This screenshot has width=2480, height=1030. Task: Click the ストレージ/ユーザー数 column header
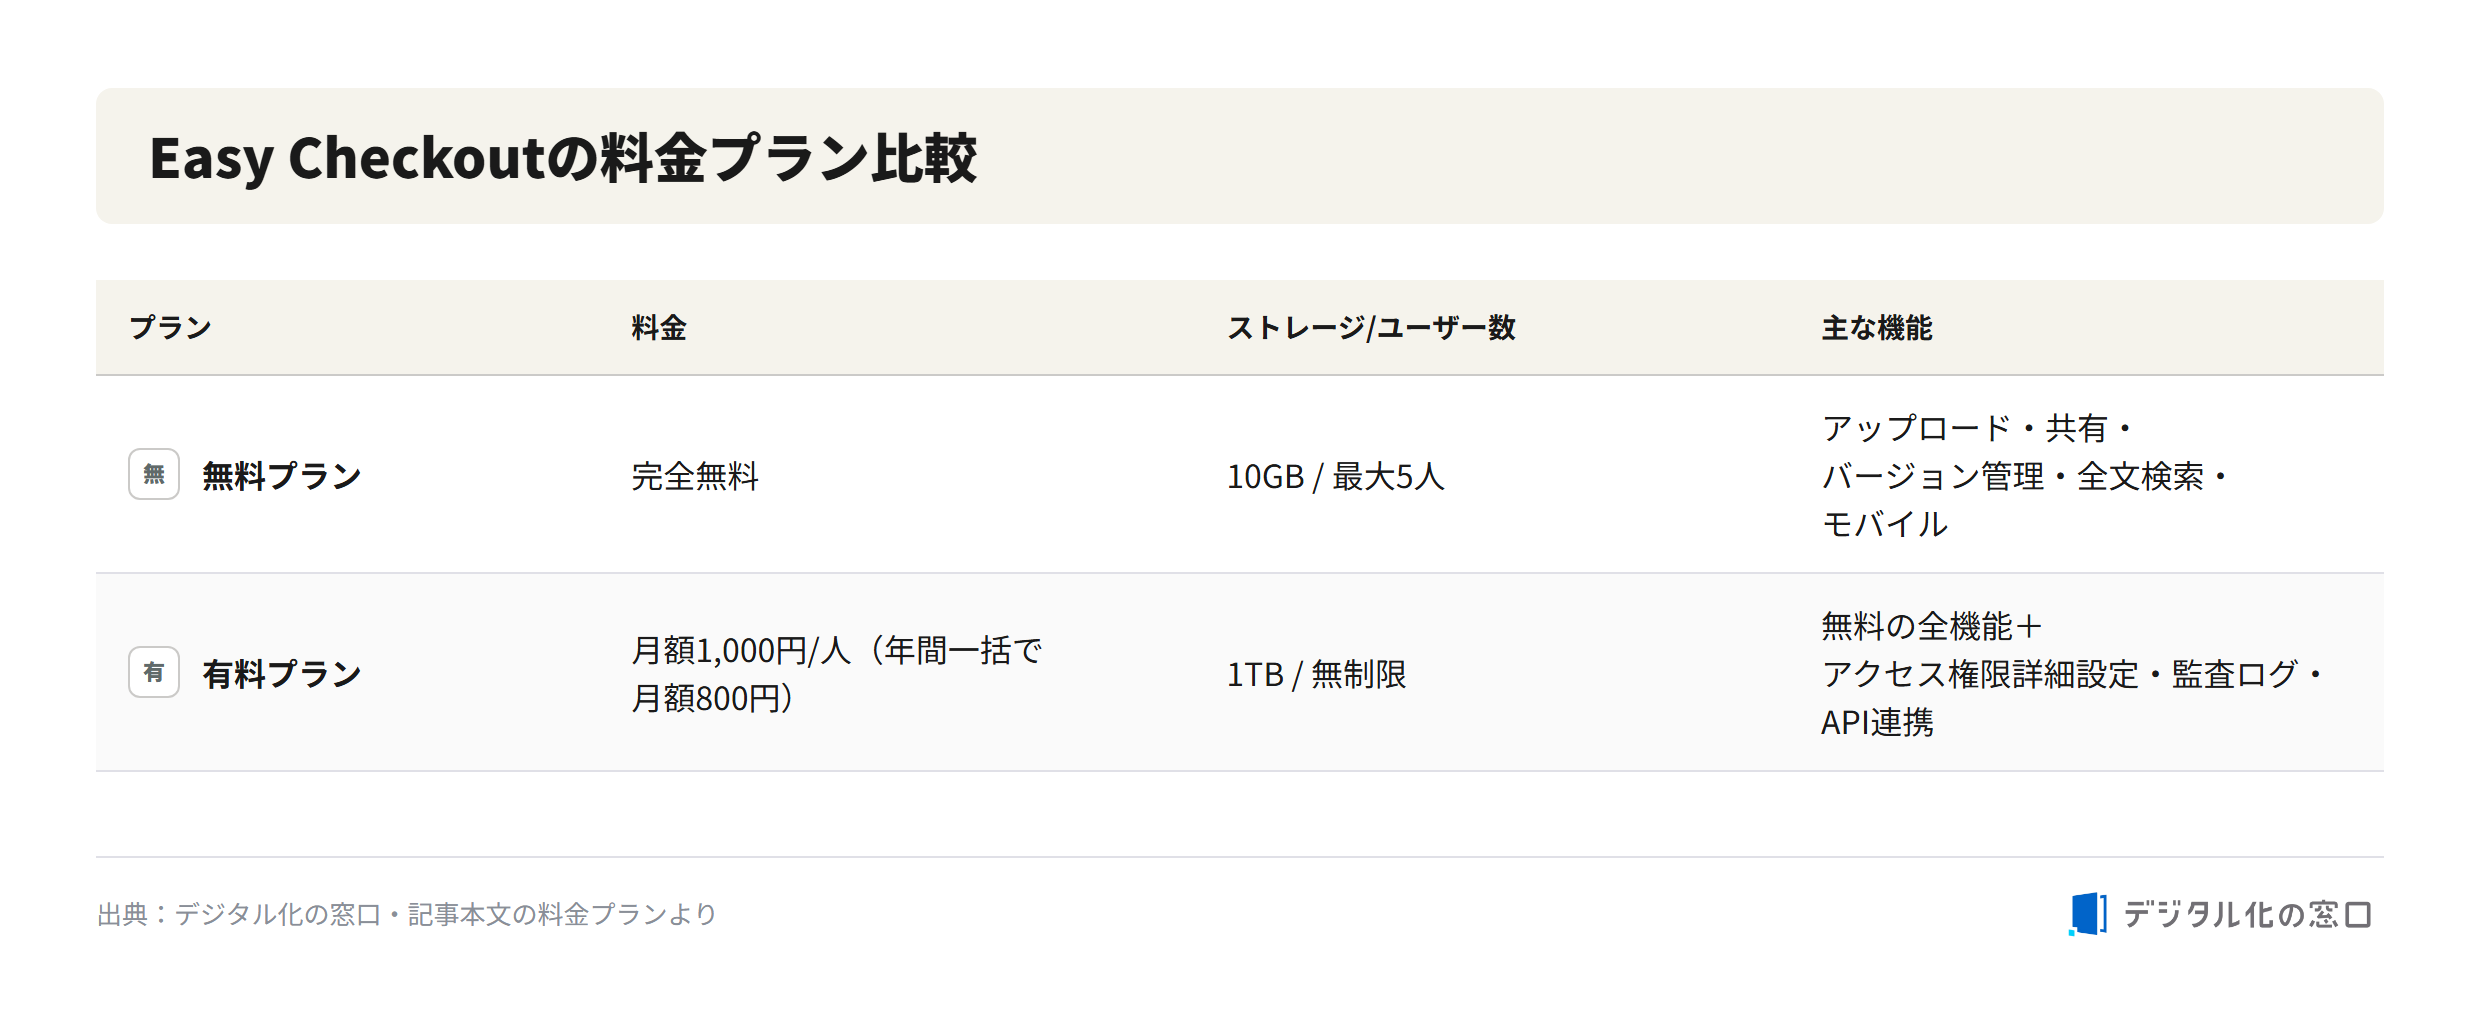click(1371, 328)
